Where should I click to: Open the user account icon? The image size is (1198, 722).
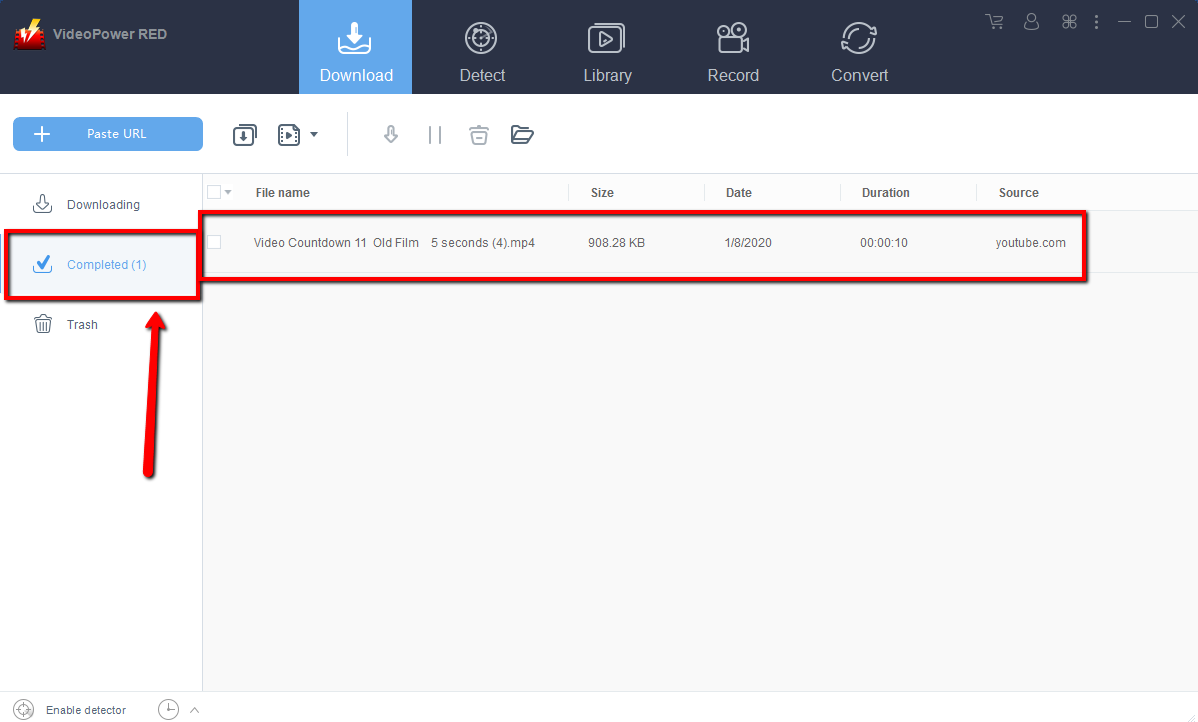click(1031, 21)
